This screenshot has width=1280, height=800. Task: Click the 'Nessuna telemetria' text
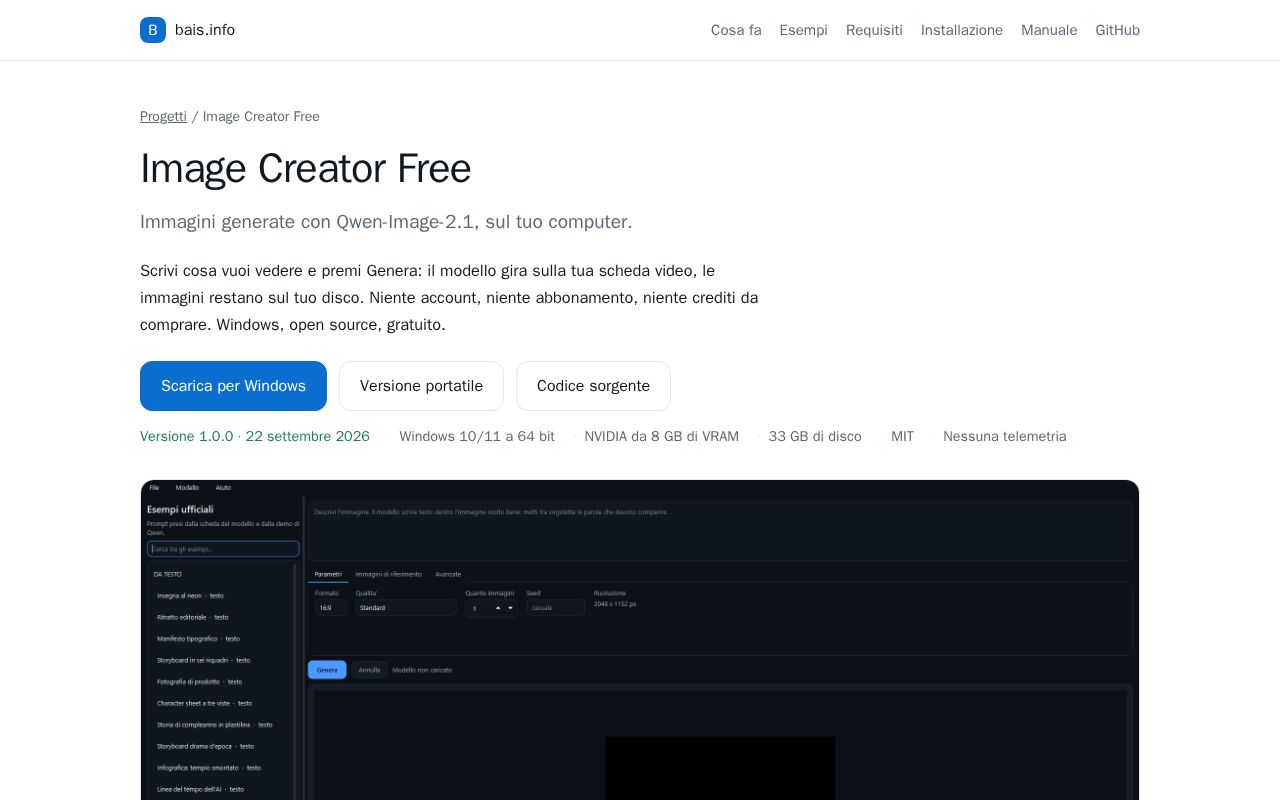[x=1005, y=436]
